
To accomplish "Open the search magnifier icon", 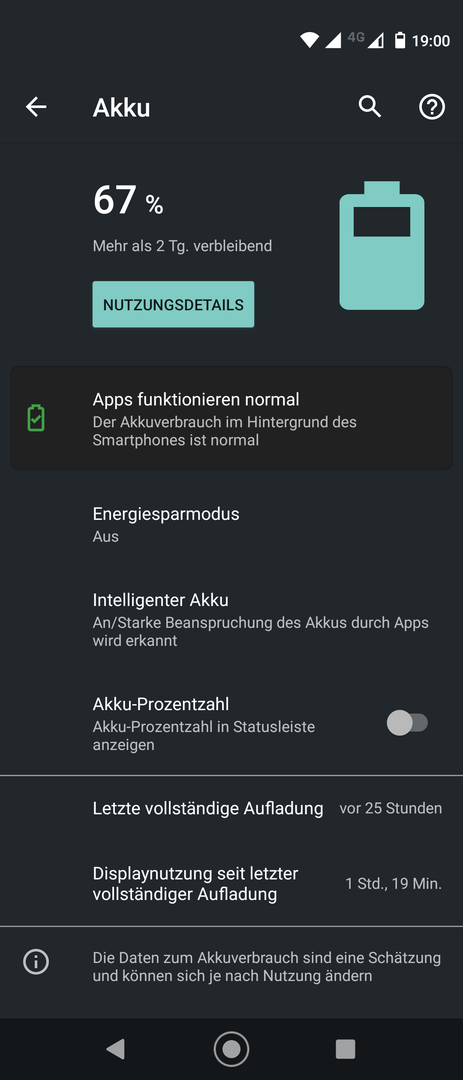I will (369, 107).
